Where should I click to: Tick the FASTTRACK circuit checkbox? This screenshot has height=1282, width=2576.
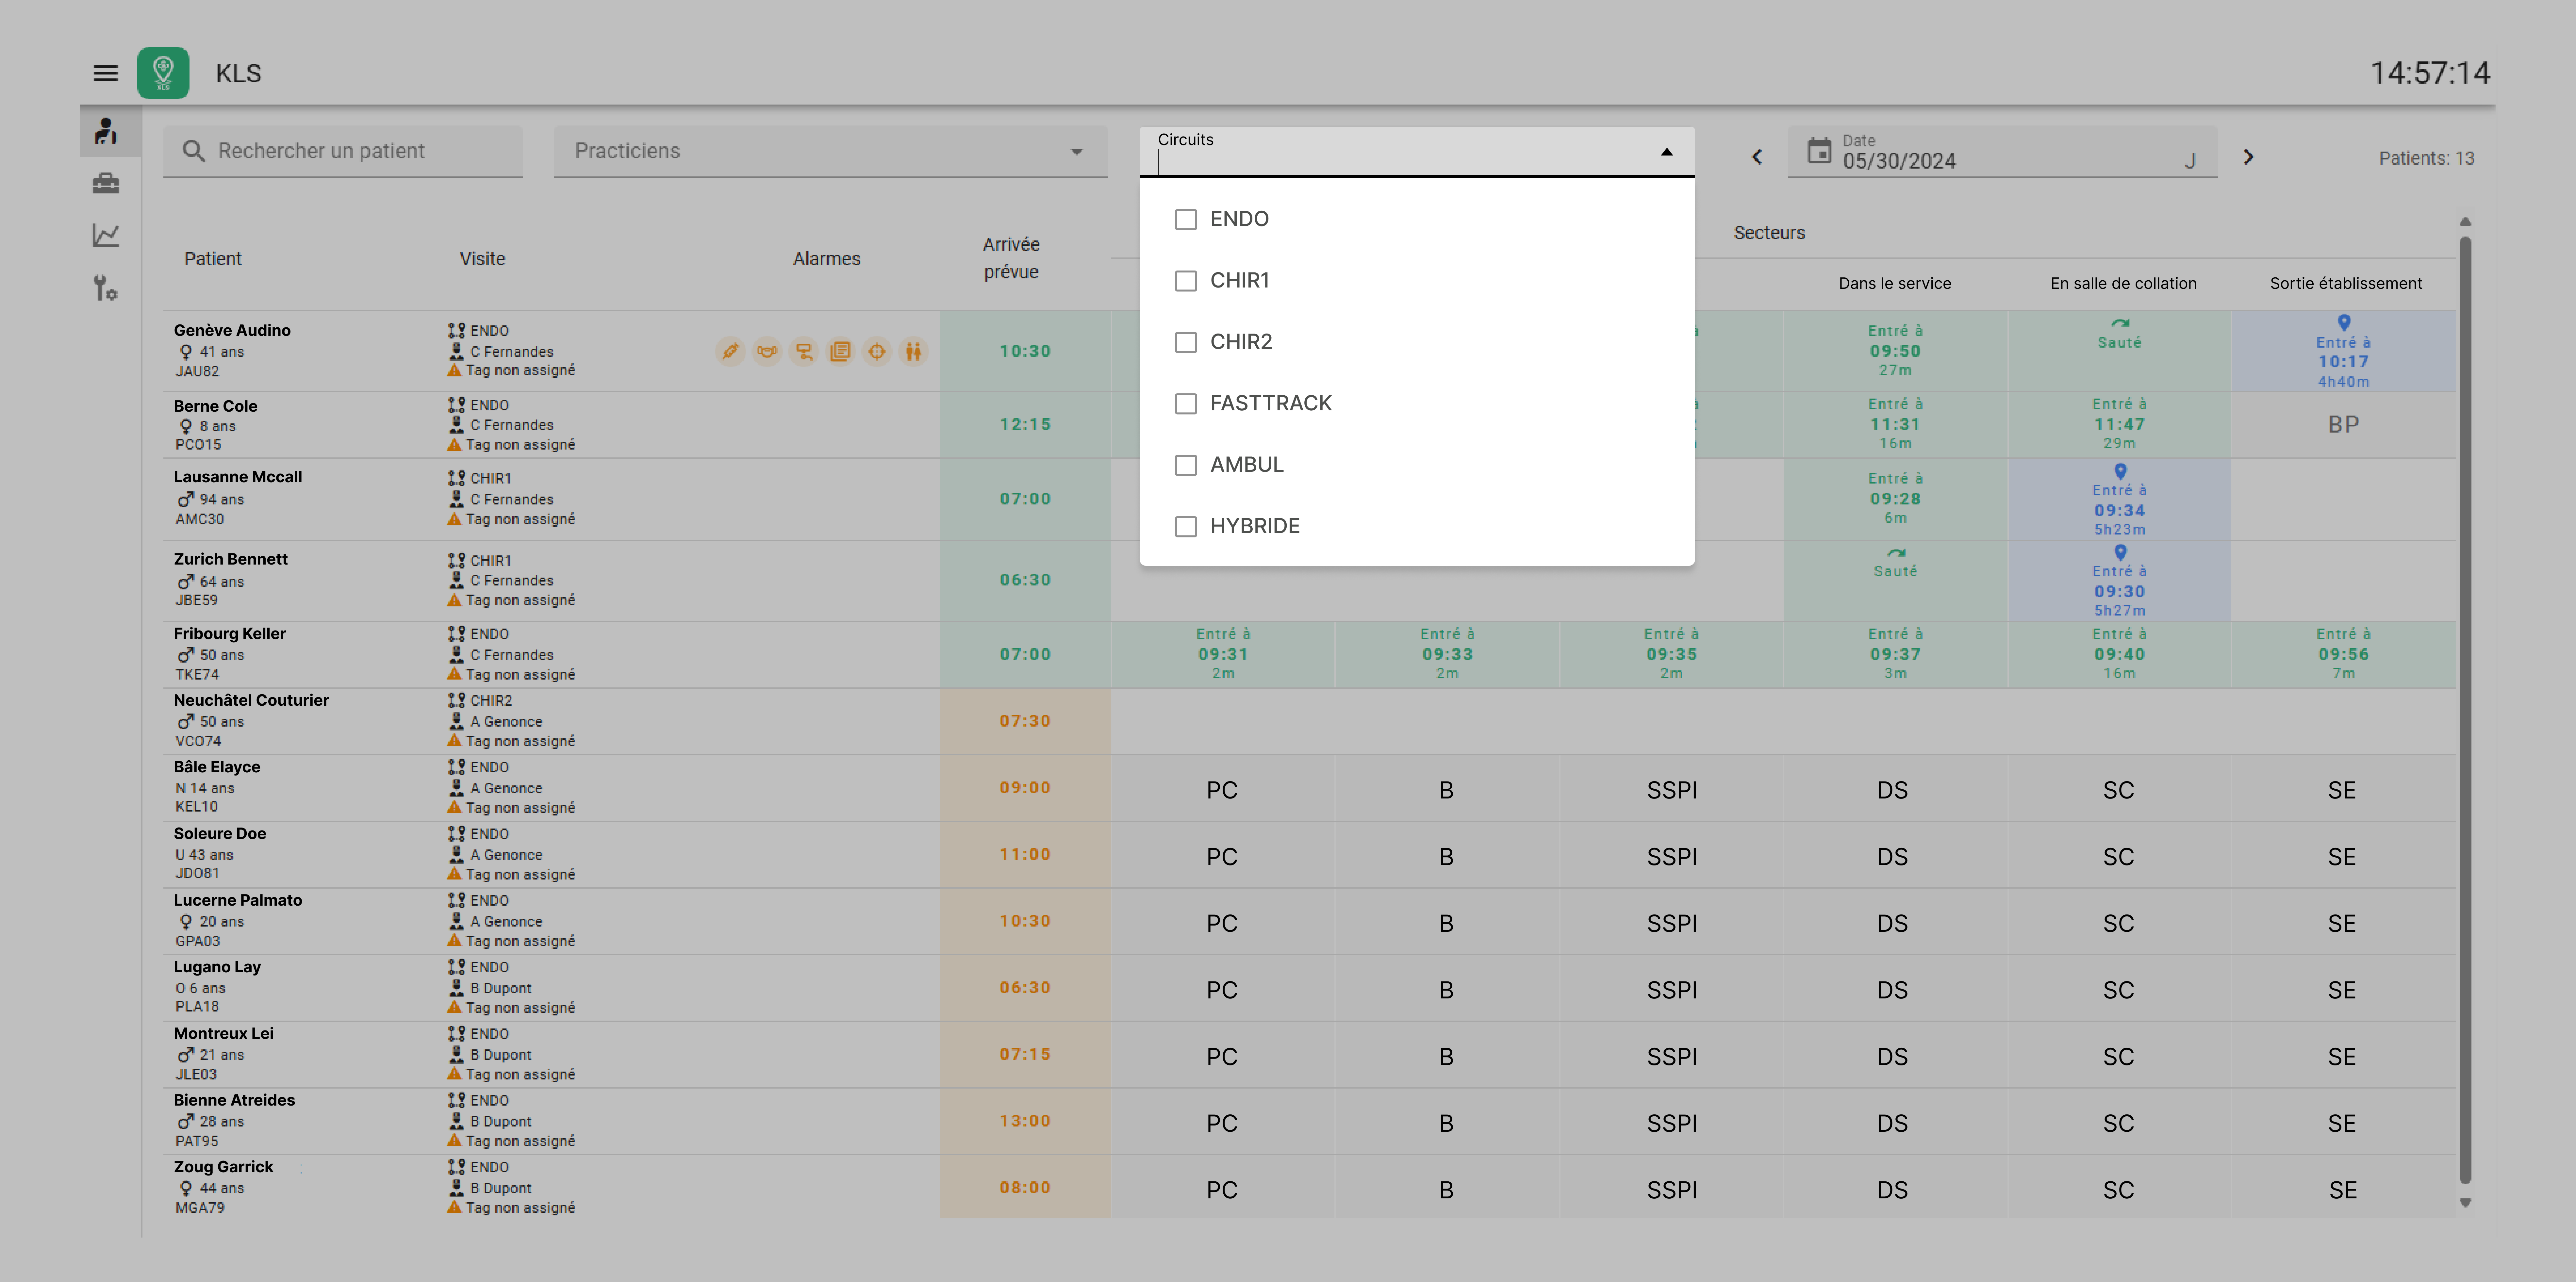click(1186, 403)
